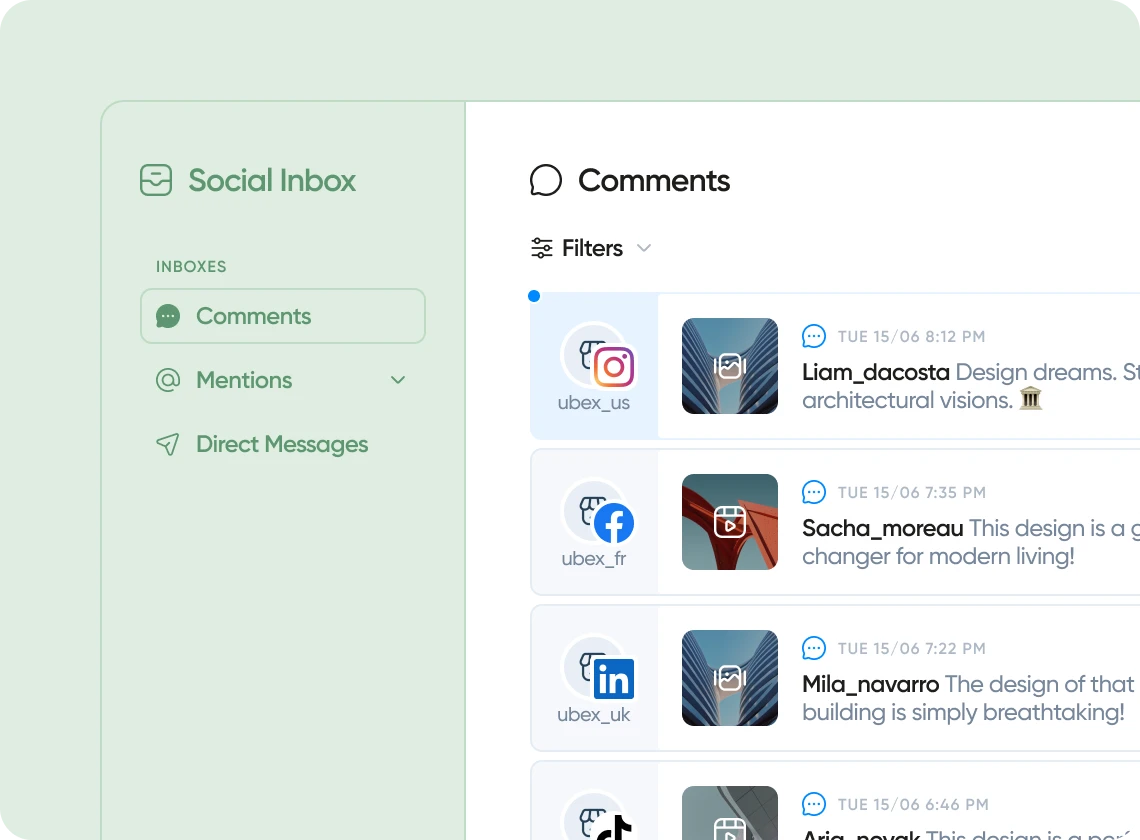1140x840 pixels.
Task: Open the post thumbnail in Mila_navarro's comment
Action: (x=730, y=678)
